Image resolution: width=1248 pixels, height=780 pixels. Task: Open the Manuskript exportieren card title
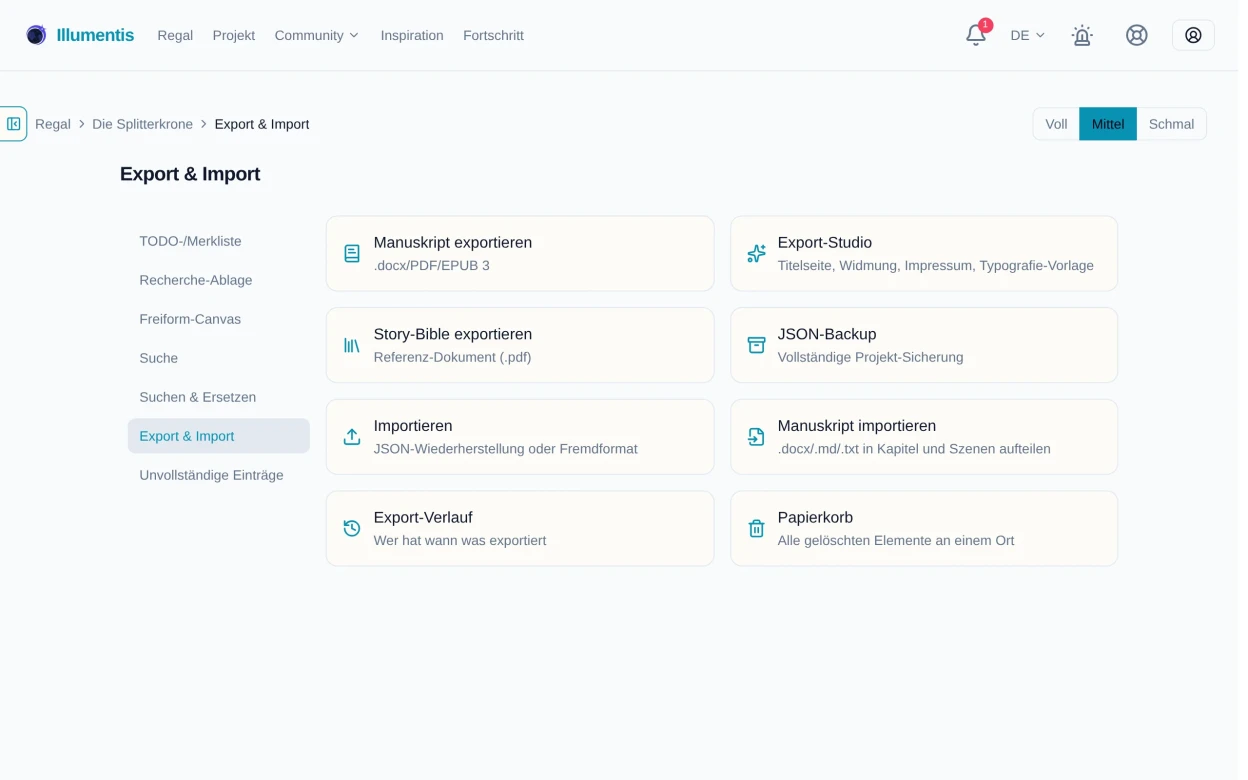coord(453,242)
